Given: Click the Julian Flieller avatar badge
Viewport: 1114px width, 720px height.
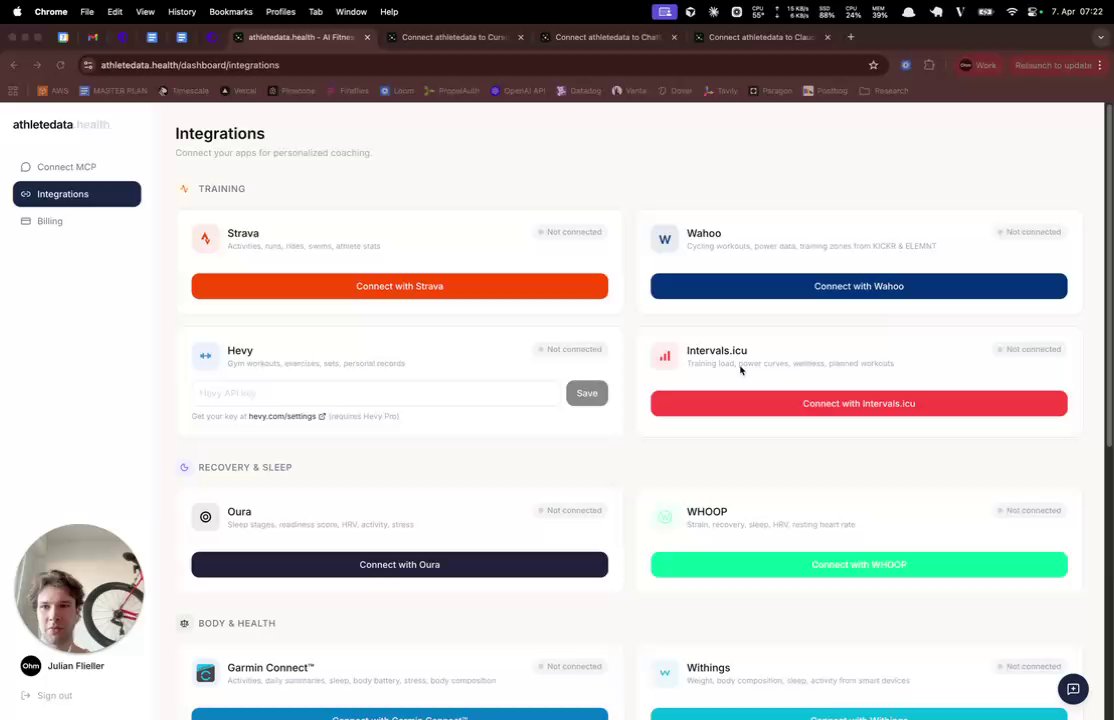Looking at the screenshot, I should 31,666.
